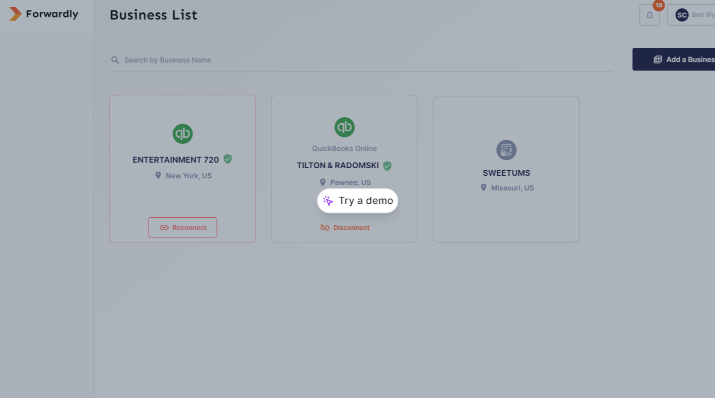Click the verified shield beside Entertainment 720
Image resolution: width=715 pixels, height=398 pixels.
tap(228, 159)
